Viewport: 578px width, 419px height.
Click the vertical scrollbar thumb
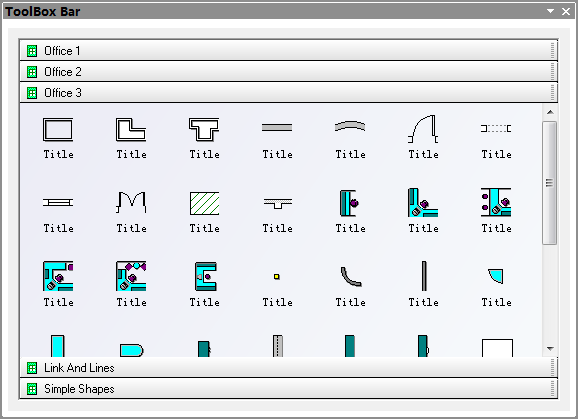pyautogui.click(x=550, y=182)
